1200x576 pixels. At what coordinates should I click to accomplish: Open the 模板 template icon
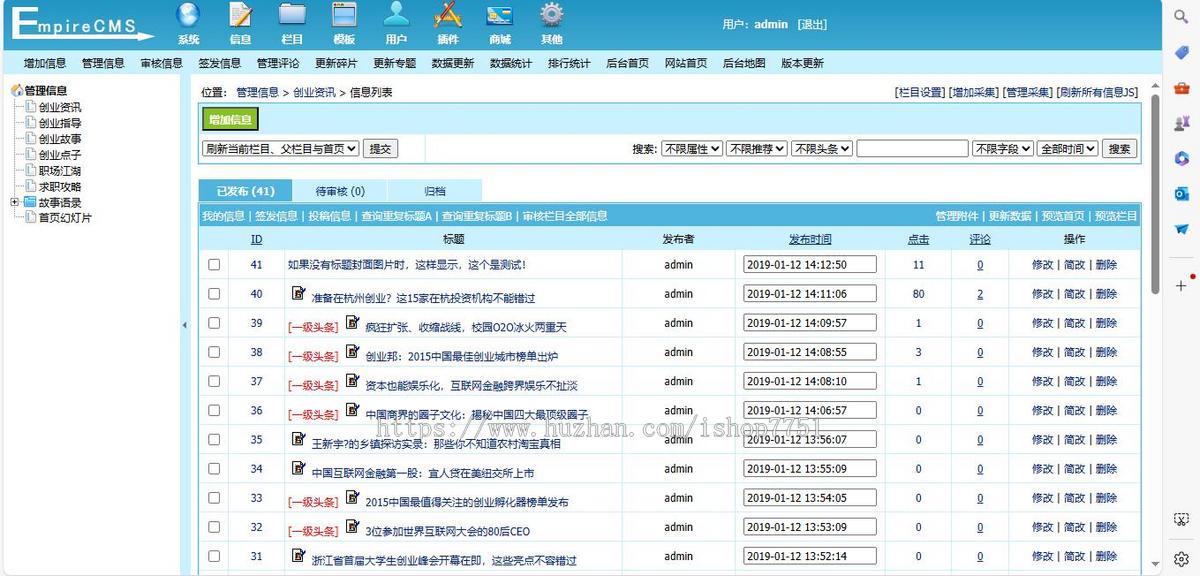[x=344, y=15]
